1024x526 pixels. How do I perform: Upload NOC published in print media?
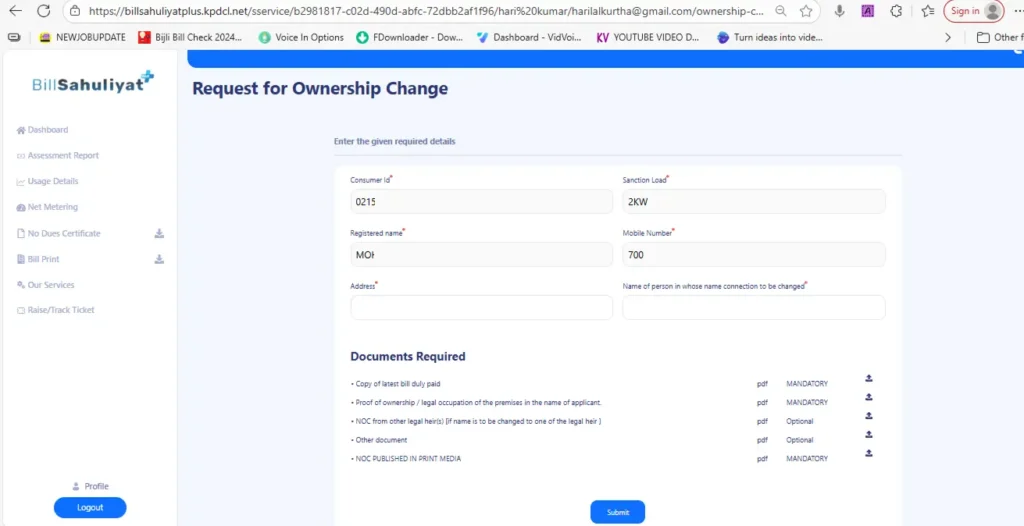coord(869,453)
